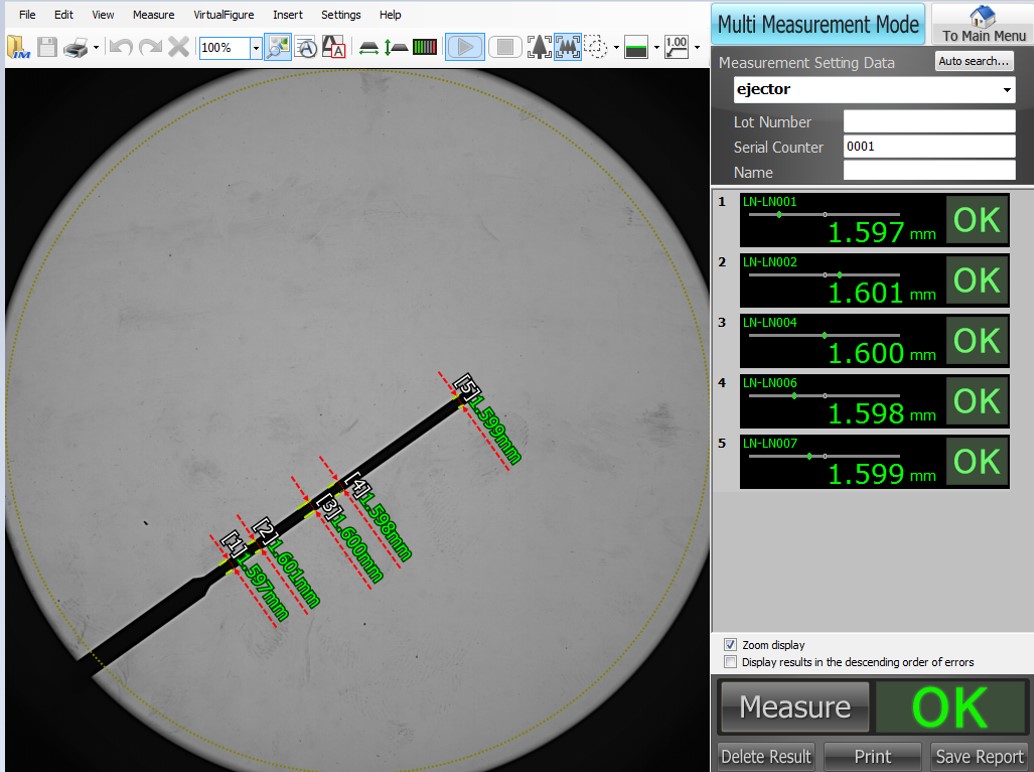Click the Save Report button
The image size is (1034, 772).
pos(979,757)
